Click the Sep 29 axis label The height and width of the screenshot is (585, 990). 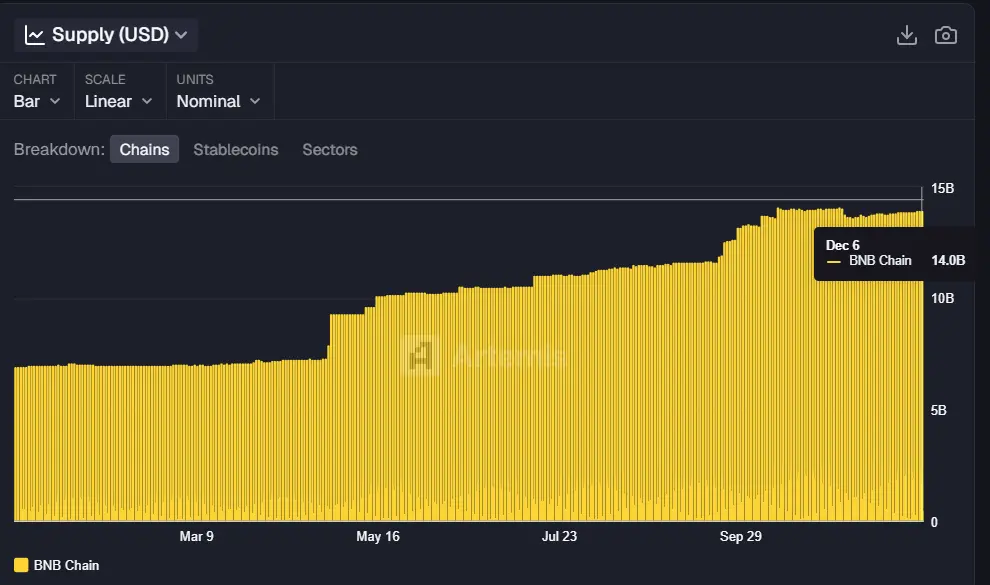click(740, 536)
